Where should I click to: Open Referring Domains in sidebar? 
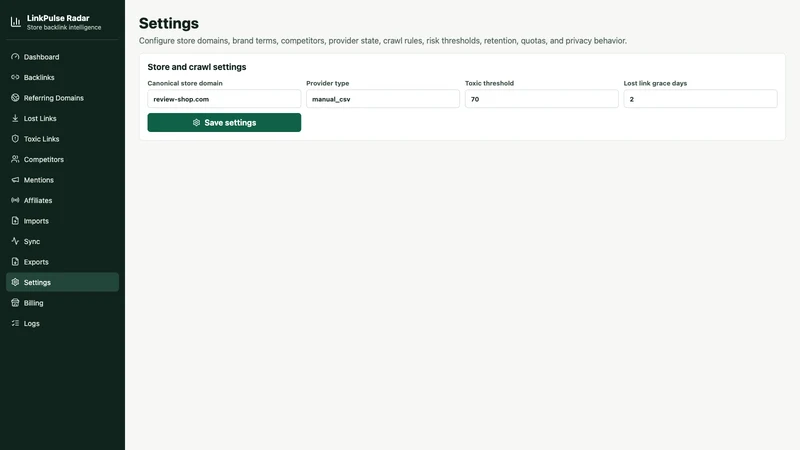point(62,97)
